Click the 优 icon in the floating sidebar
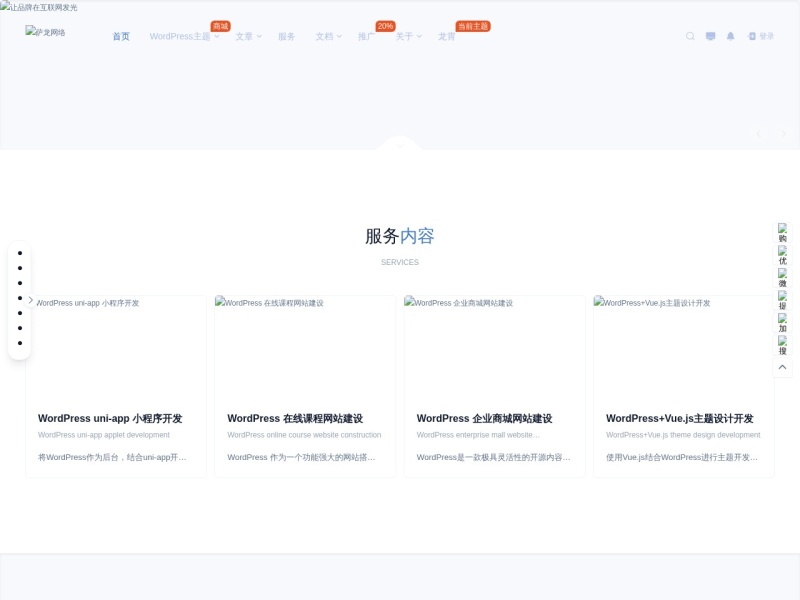 click(782, 255)
